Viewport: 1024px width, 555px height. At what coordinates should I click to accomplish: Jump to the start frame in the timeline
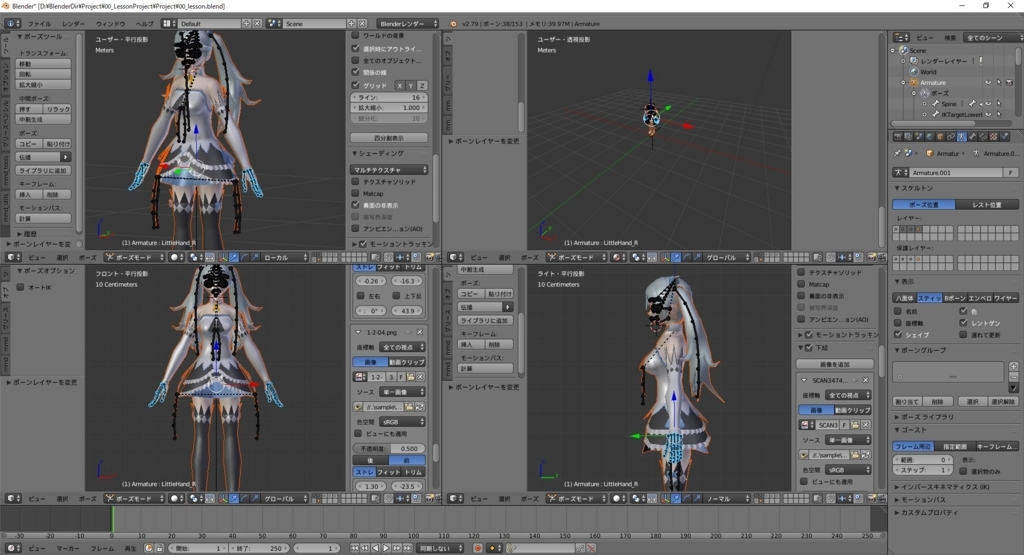click(x=355, y=548)
